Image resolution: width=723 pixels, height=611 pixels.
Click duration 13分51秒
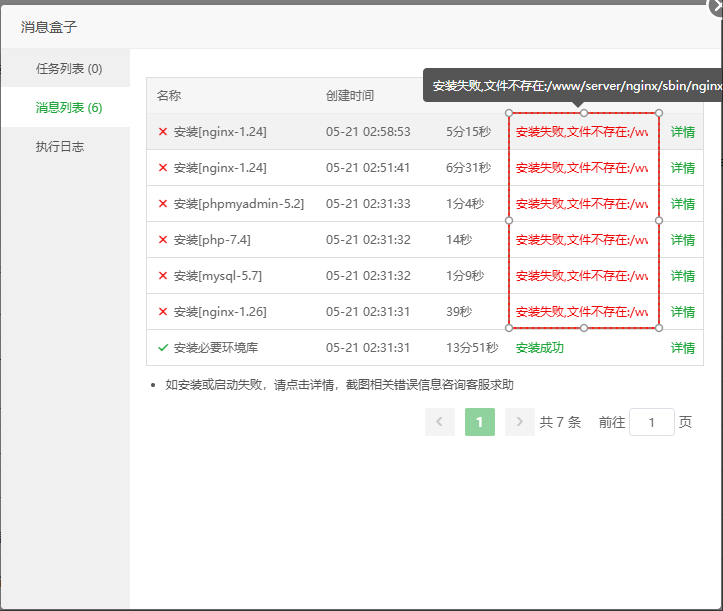coord(472,348)
